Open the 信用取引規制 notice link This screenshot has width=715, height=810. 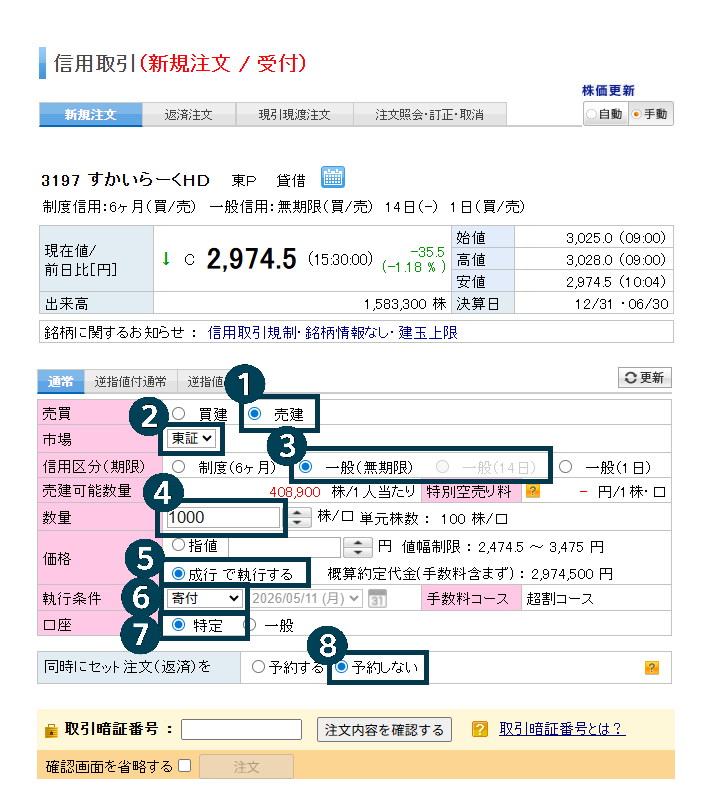[252, 332]
